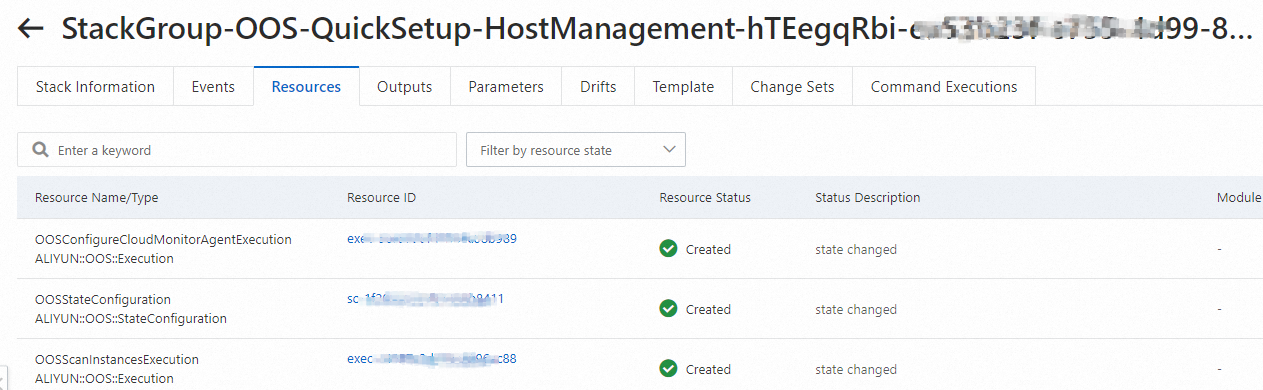The width and height of the screenshot is (1263, 390).
Task: Click green check icon for OOSStateConfiguration row
Action: point(669,309)
